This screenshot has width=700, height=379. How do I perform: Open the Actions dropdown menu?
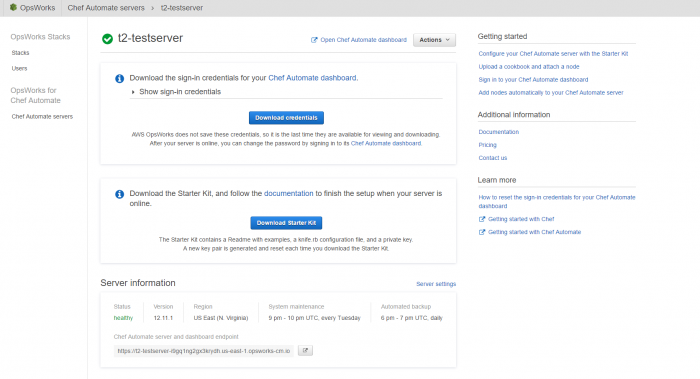pyautogui.click(x=434, y=40)
